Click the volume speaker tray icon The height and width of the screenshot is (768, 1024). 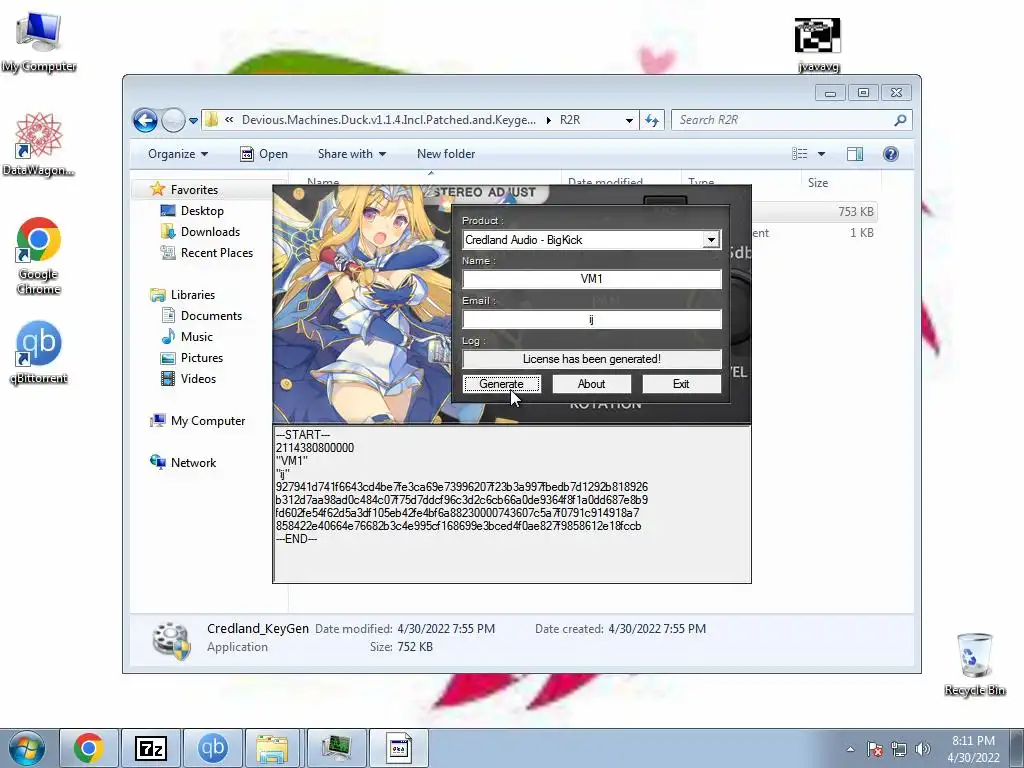click(923, 749)
